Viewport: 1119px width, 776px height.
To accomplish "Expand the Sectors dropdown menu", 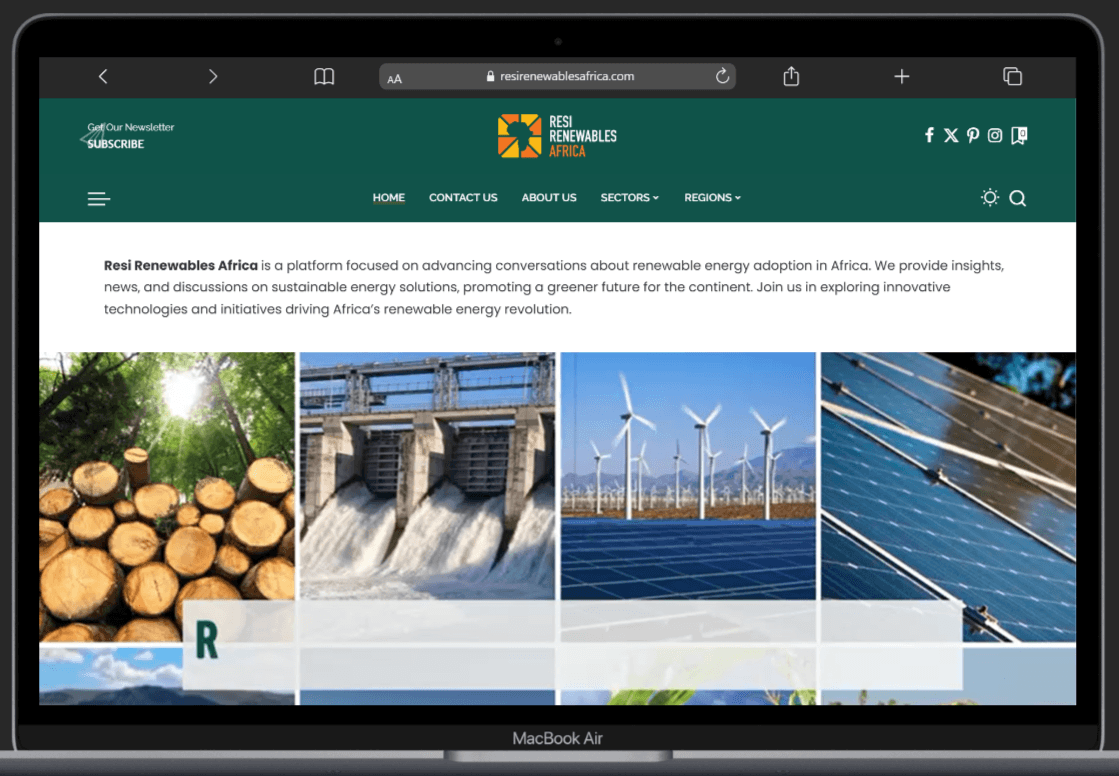I will point(629,197).
